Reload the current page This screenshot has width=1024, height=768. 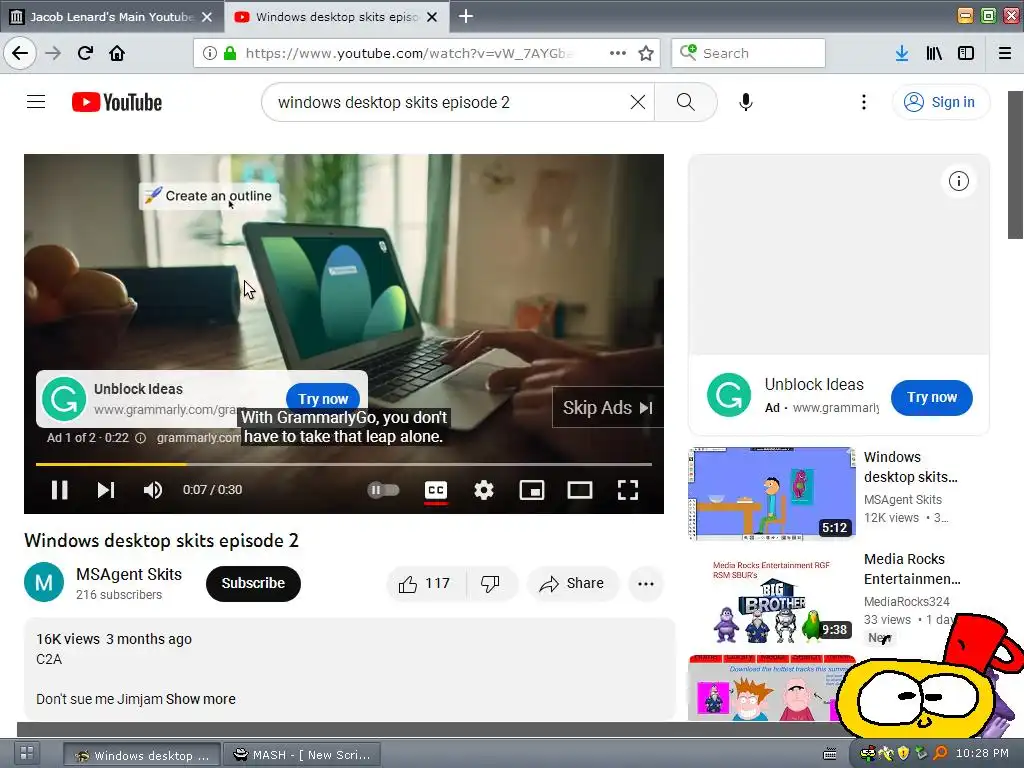click(x=85, y=53)
